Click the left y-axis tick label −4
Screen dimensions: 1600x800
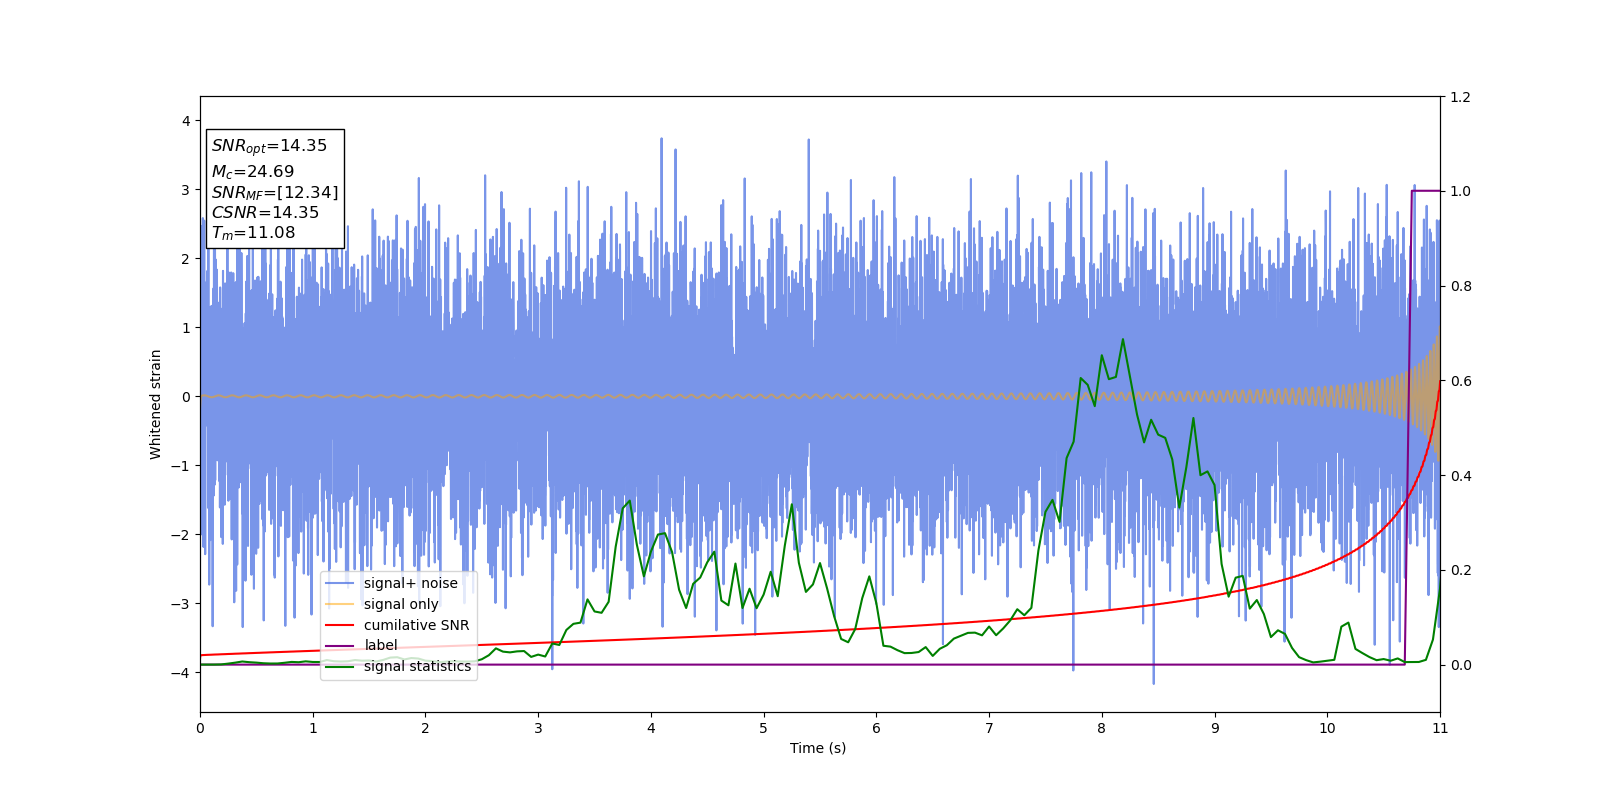180,673
